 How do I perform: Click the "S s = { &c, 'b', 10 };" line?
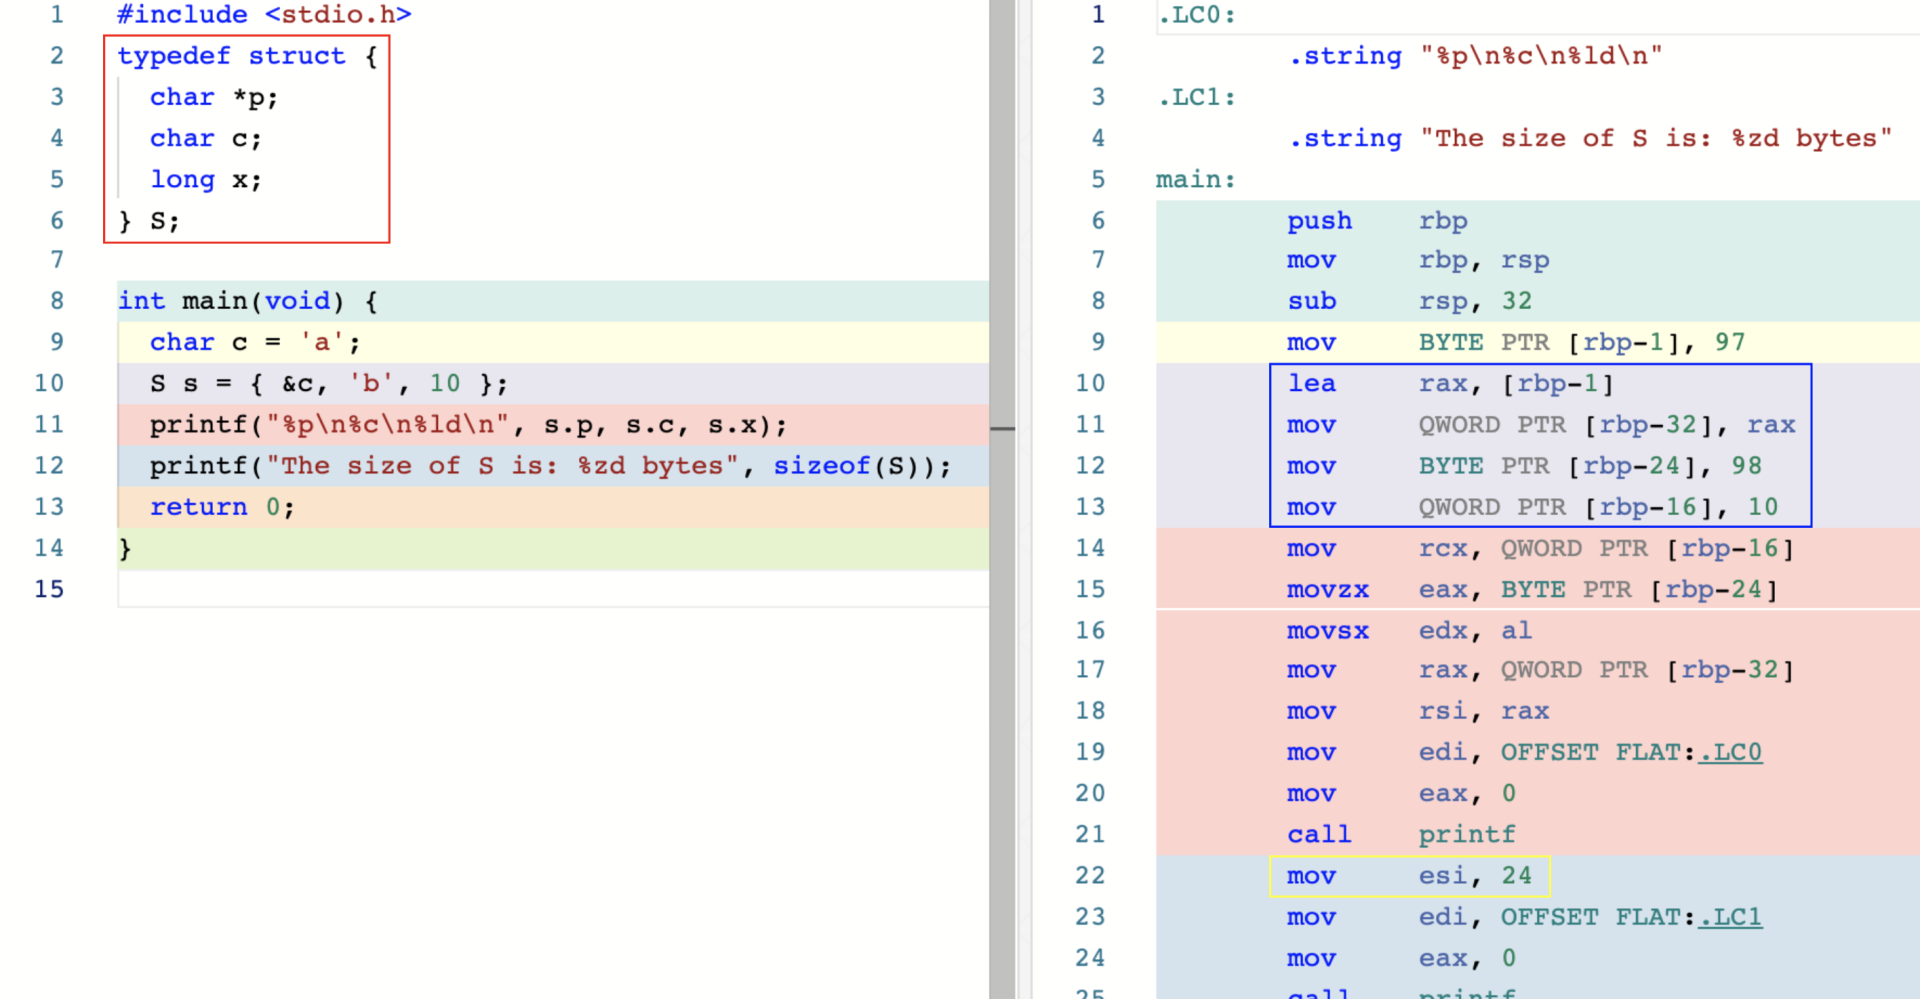coord(329,383)
